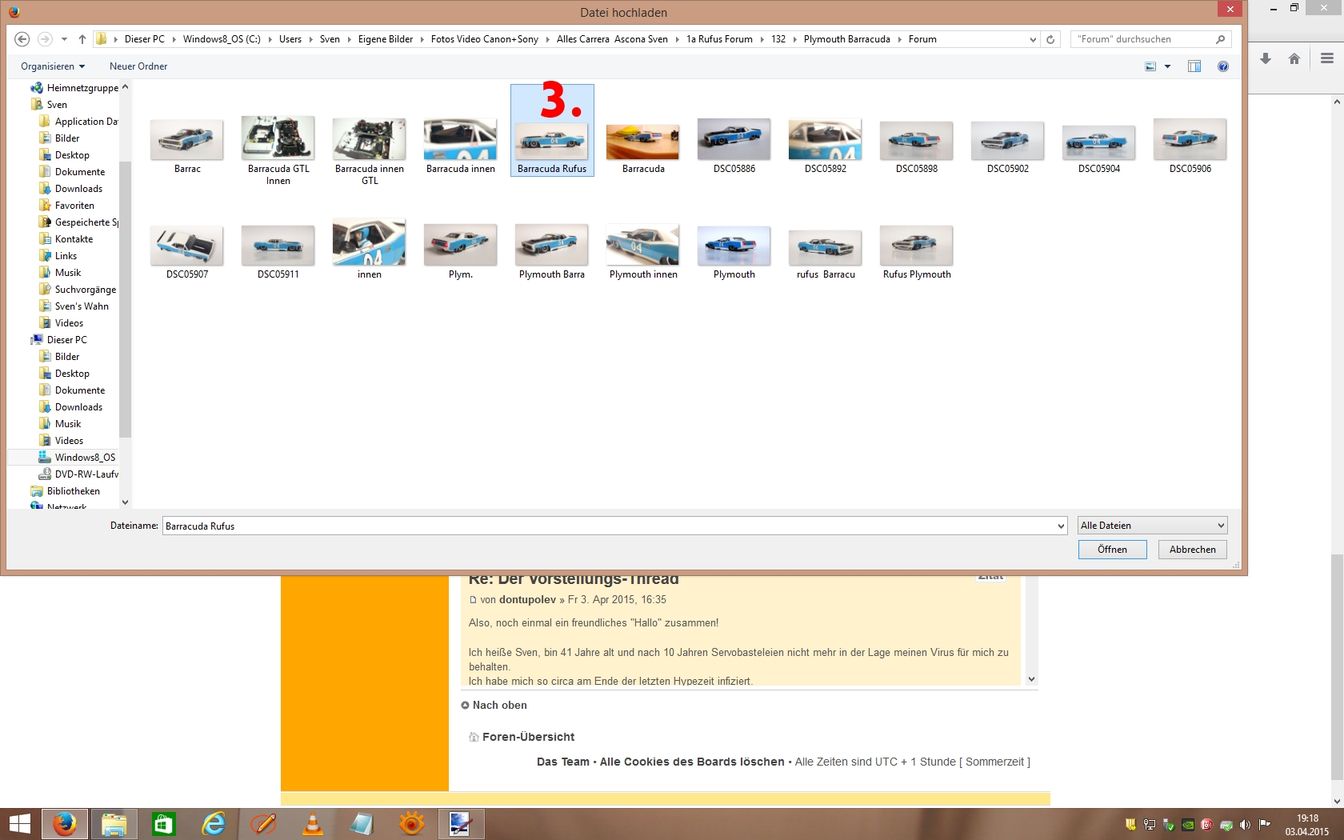Click the Windows Start button

coord(18,824)
